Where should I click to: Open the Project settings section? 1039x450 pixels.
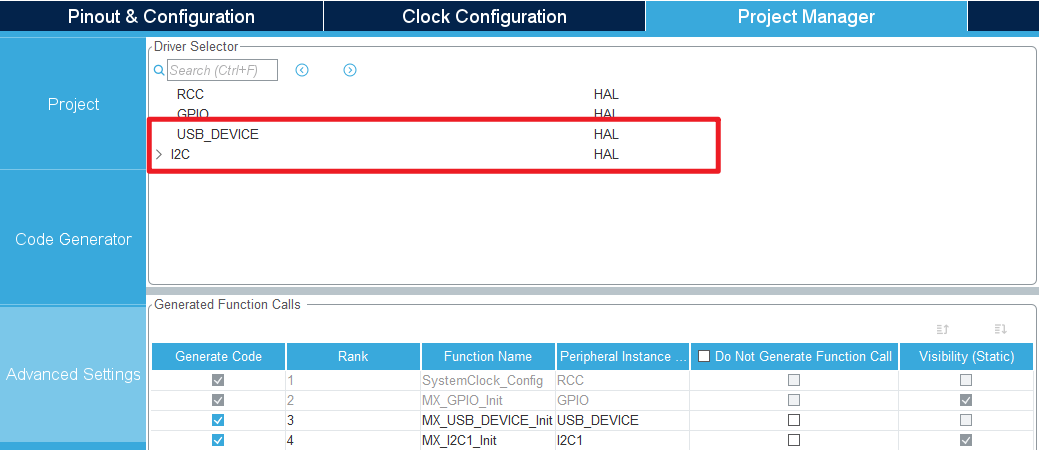tap(73, 104)
